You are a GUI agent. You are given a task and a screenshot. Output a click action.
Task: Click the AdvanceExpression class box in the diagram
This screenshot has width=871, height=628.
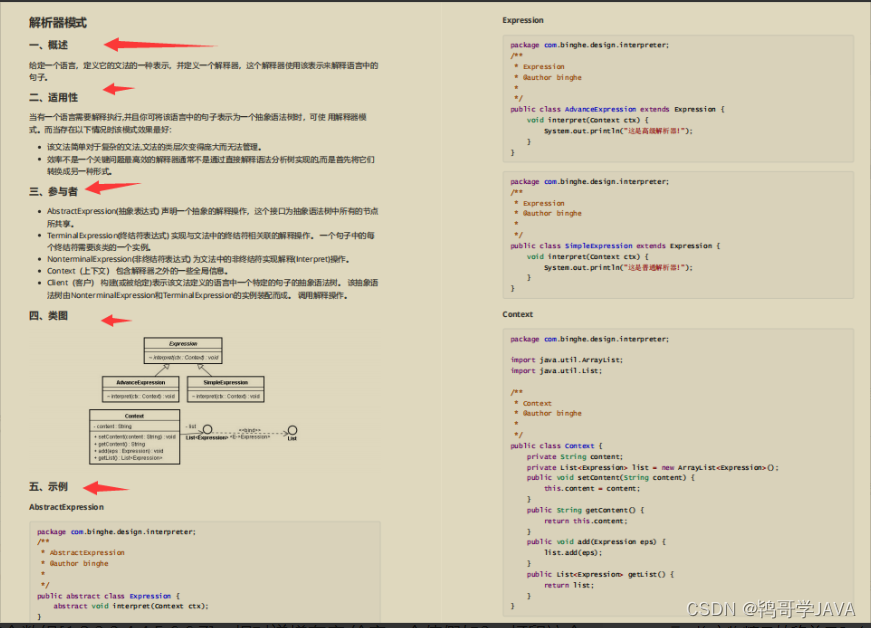point(141,389)
